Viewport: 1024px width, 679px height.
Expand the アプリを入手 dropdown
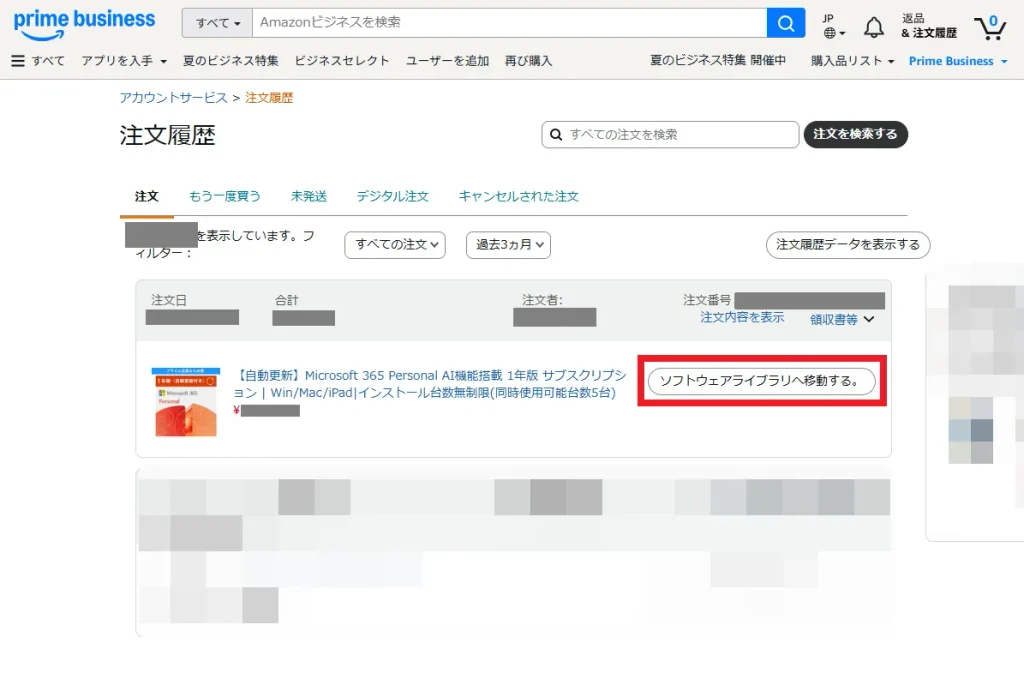[124, 61]
